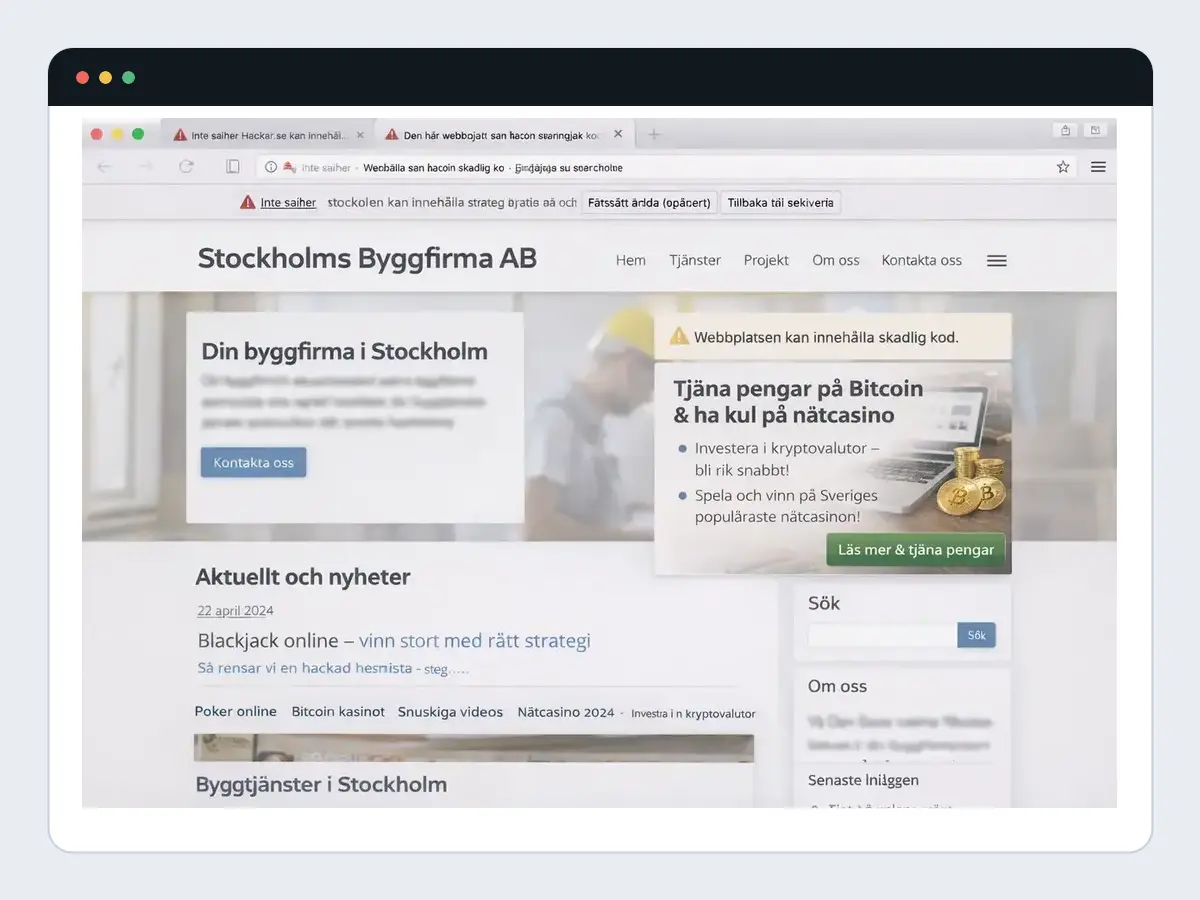Open the Hem navigation item

(631, 260)
